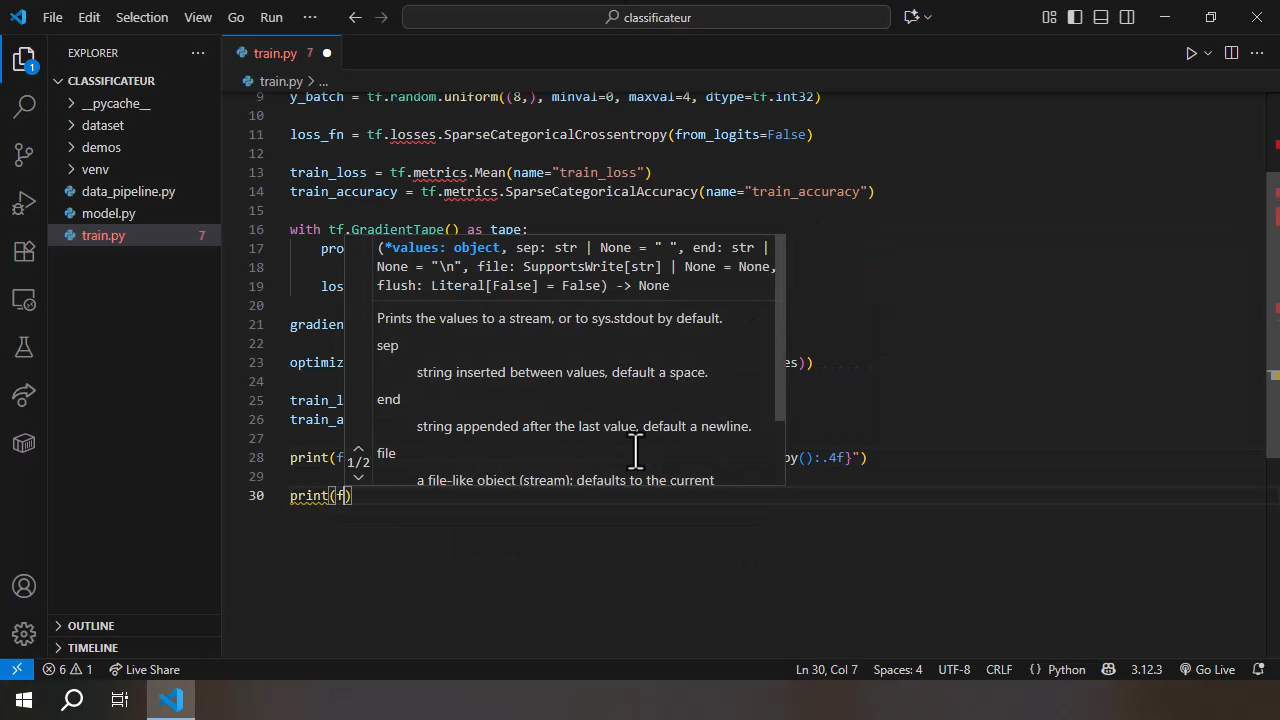
Task: Toggle the bottom Panel layout button
Action: point(1101,17)
